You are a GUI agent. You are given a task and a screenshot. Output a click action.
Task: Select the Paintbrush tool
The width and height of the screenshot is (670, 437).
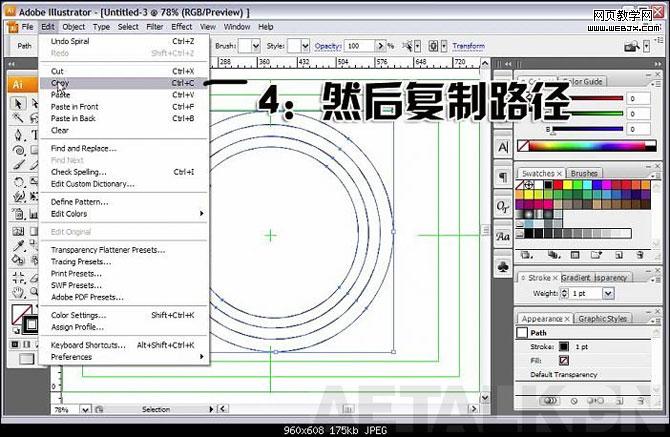(18, 164)
